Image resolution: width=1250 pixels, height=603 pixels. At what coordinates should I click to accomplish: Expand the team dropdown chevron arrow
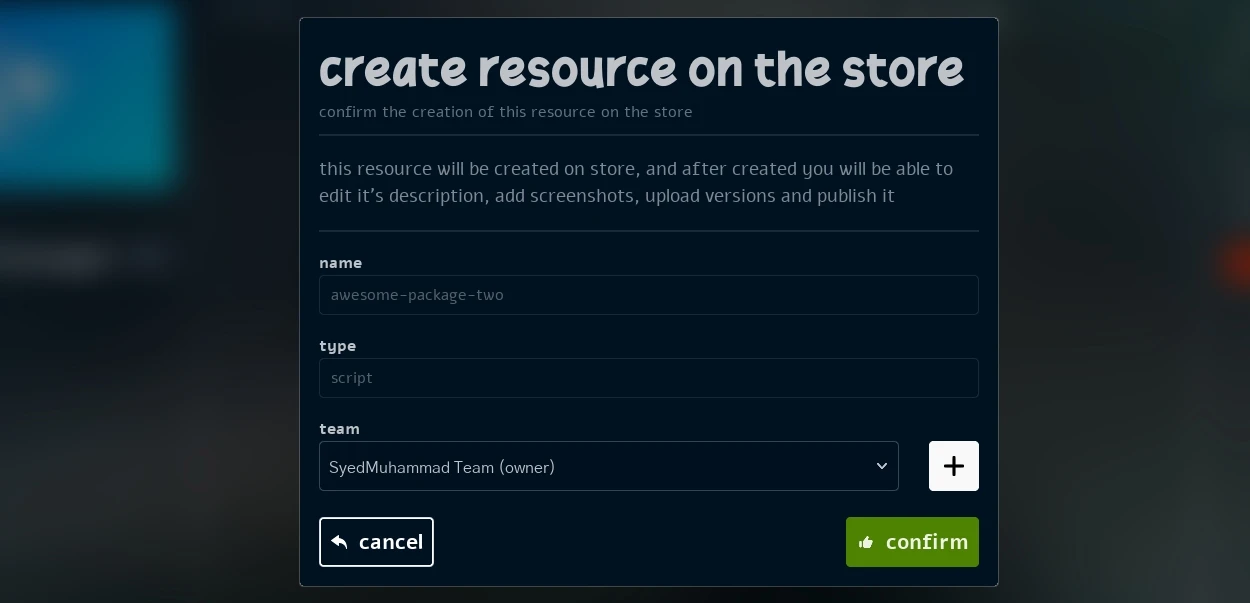point(881,466)
